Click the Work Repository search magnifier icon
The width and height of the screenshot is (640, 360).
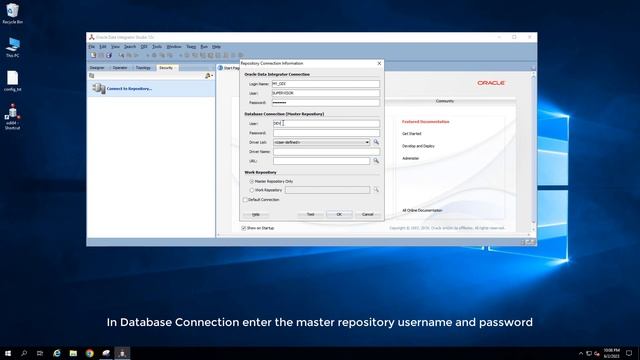376,190
